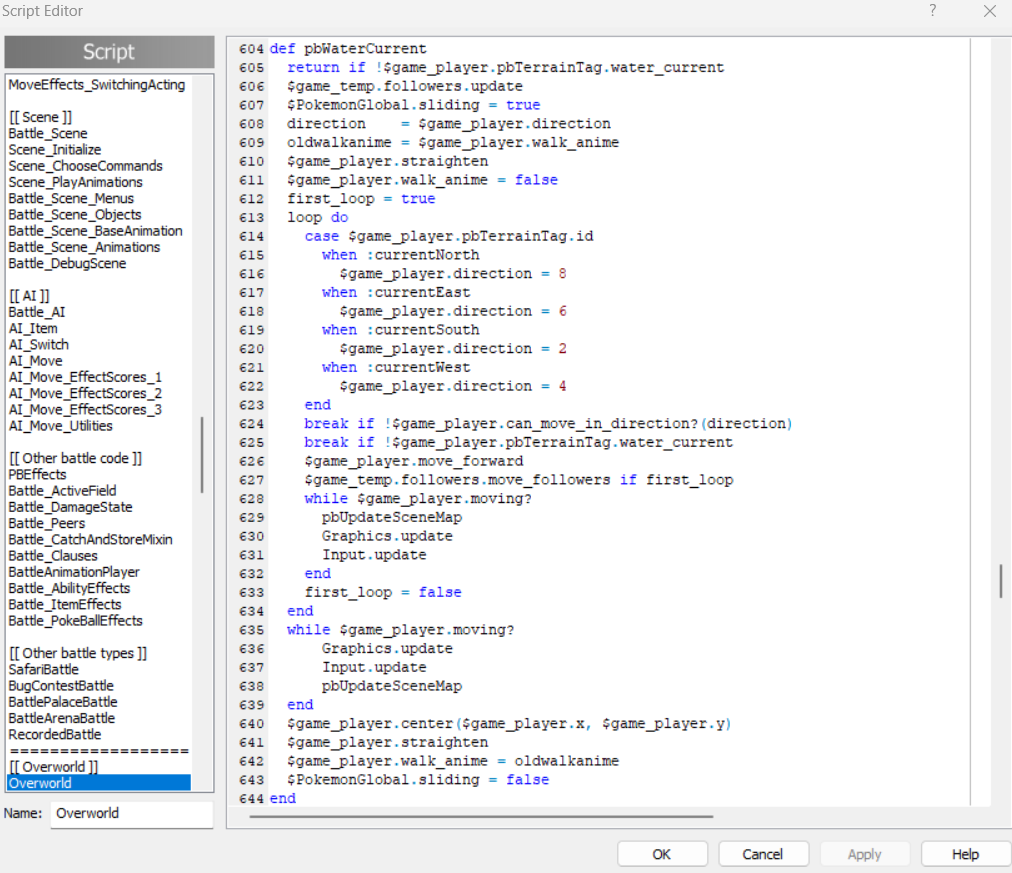Open the RecordedBattle script
Screen dimensions: 1012x873
click(55, 735)
